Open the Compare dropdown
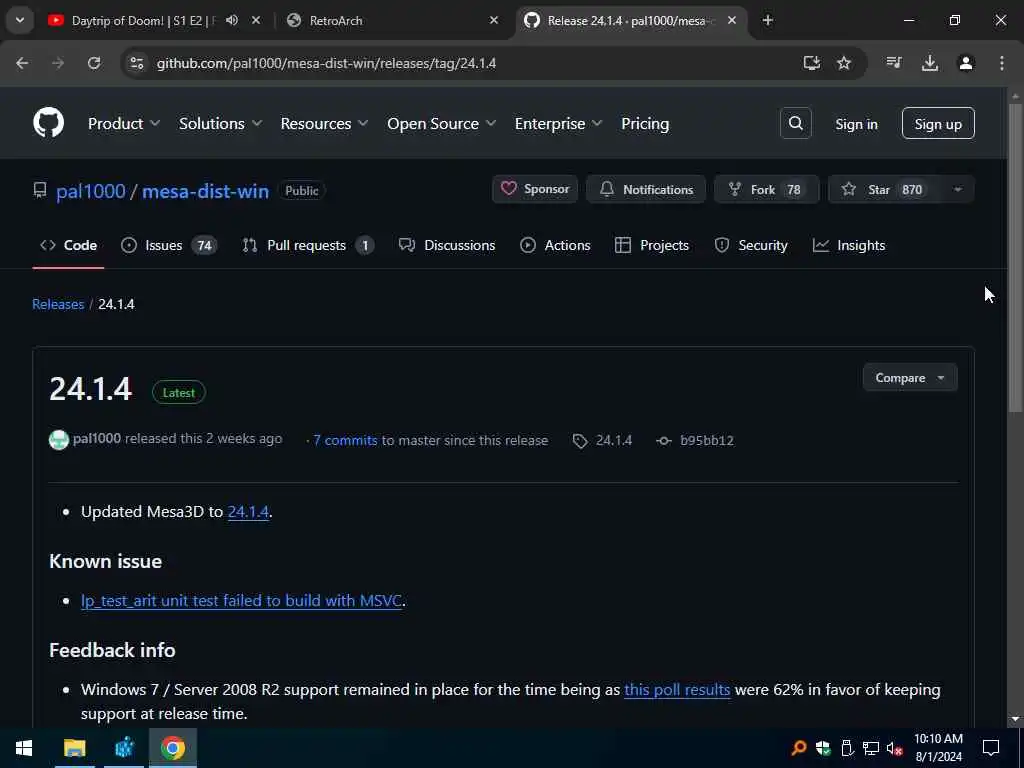Image resolution: width=1024 pixels, height=768 pixels. coord(910,377)
